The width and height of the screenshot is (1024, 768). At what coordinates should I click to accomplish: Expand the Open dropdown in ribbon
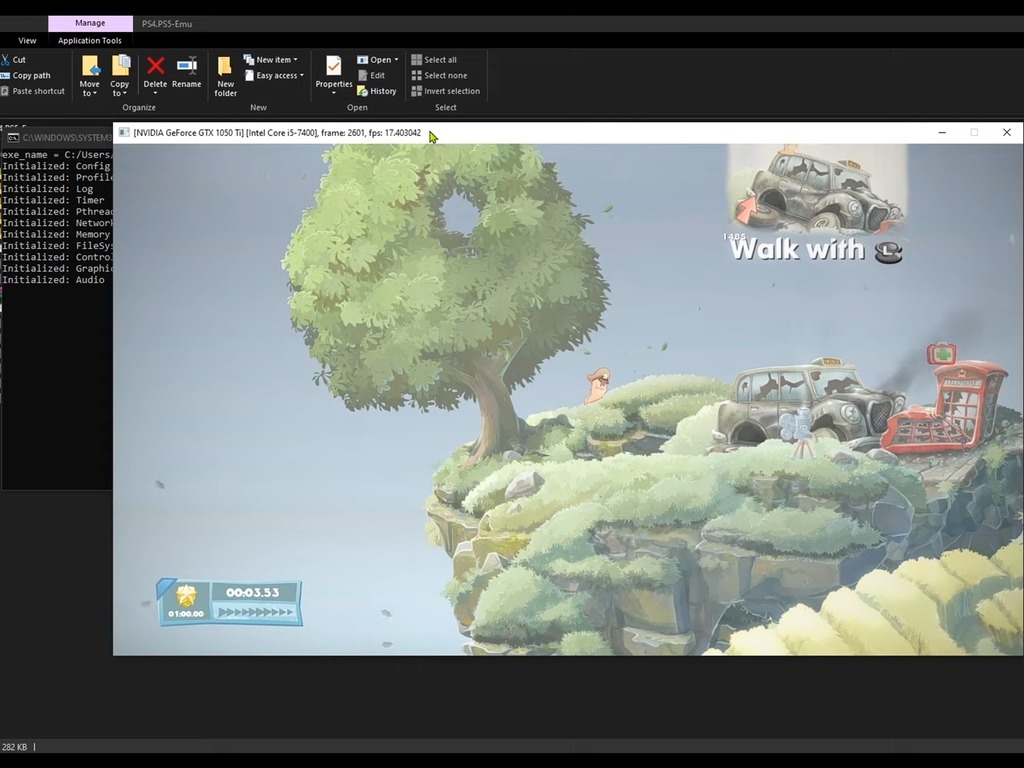(x=377, y=59)
